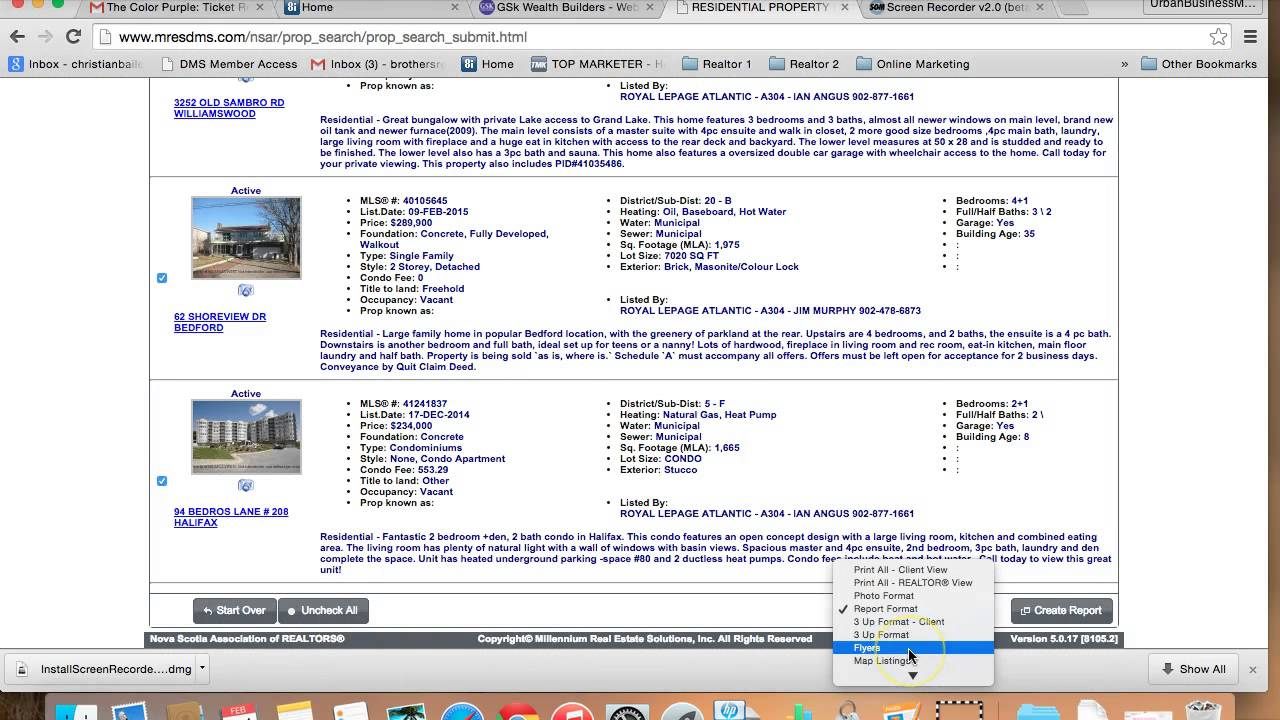Reload the current page
1280x720 pixels.
click(x=73, y=37)
